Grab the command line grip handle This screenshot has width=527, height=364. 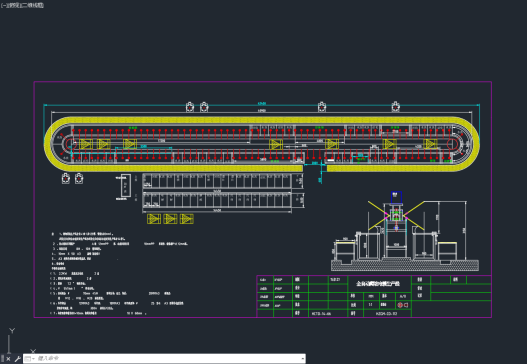(x=2, y=359)
